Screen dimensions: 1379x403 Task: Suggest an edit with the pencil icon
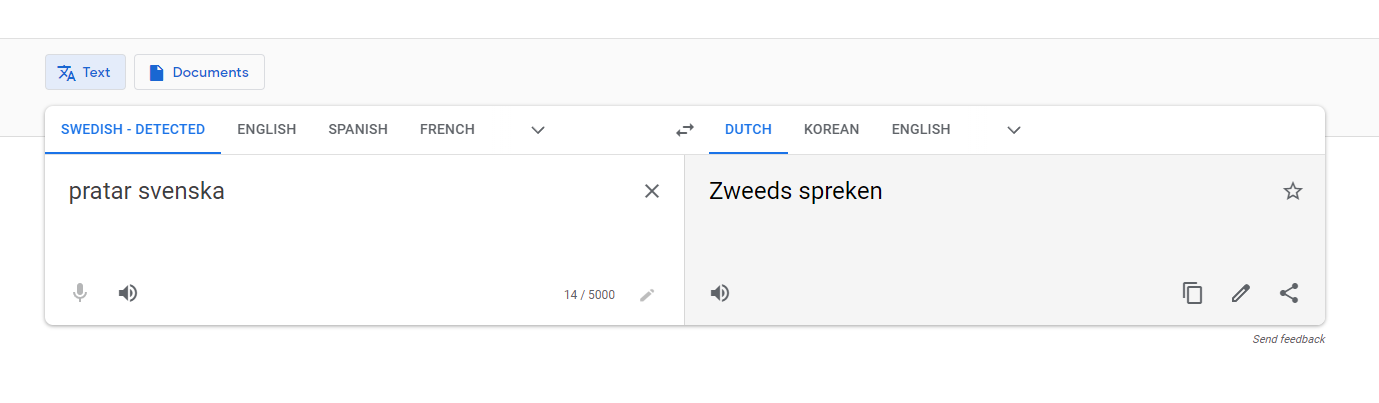pyautogui.click(x=1241, y=293)
